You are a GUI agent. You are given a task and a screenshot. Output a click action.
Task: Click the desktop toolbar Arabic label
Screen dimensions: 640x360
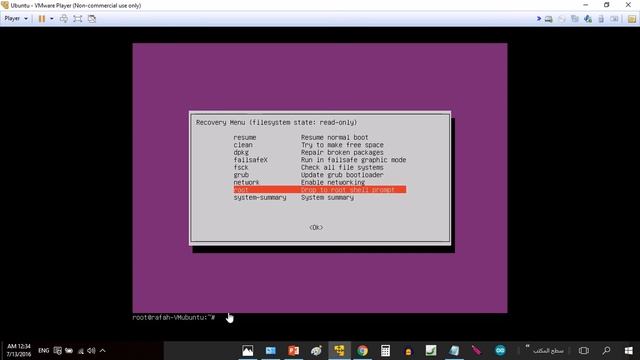point(548,351)
